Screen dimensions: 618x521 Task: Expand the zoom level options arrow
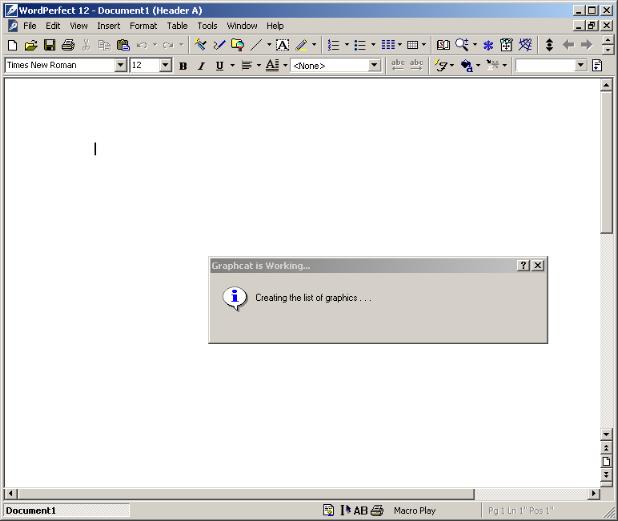click(x=475, y=45)
